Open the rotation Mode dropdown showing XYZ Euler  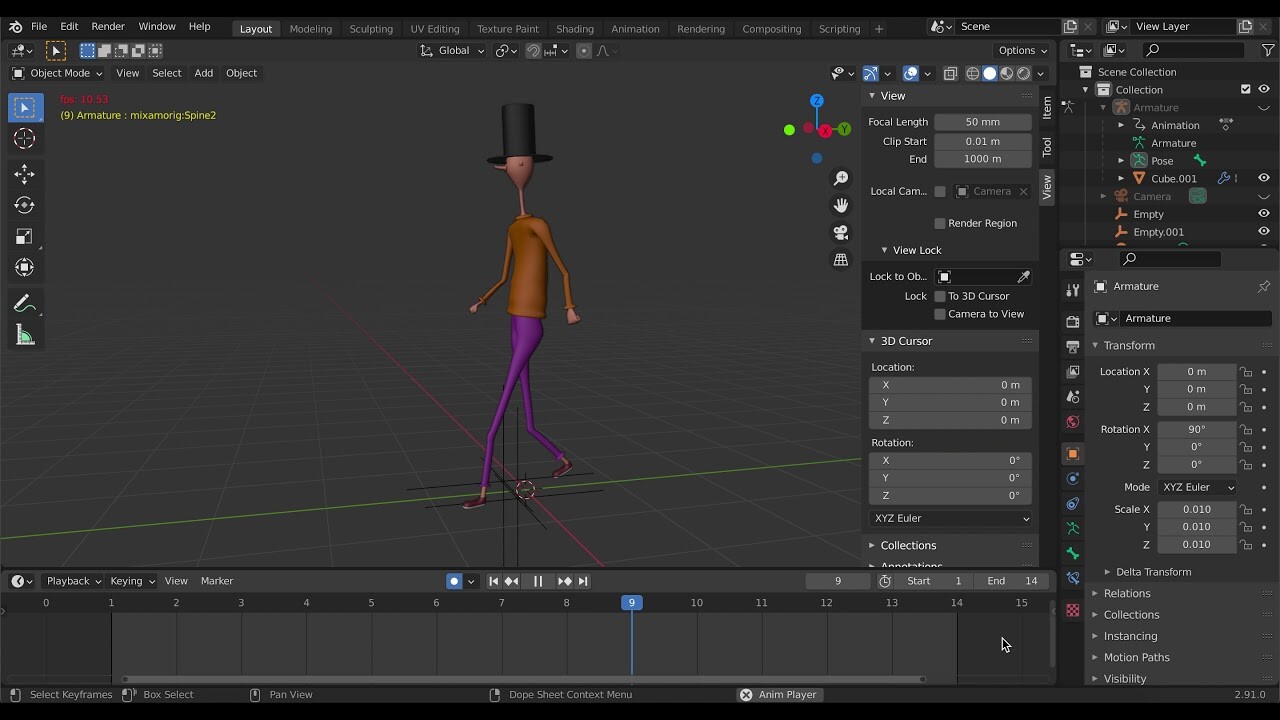[1197, 487]
